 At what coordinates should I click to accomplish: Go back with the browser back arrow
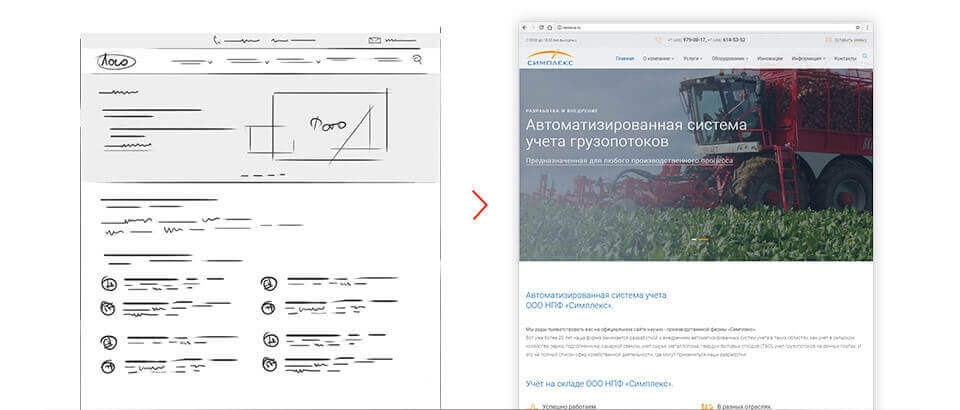tap(524, 28)
